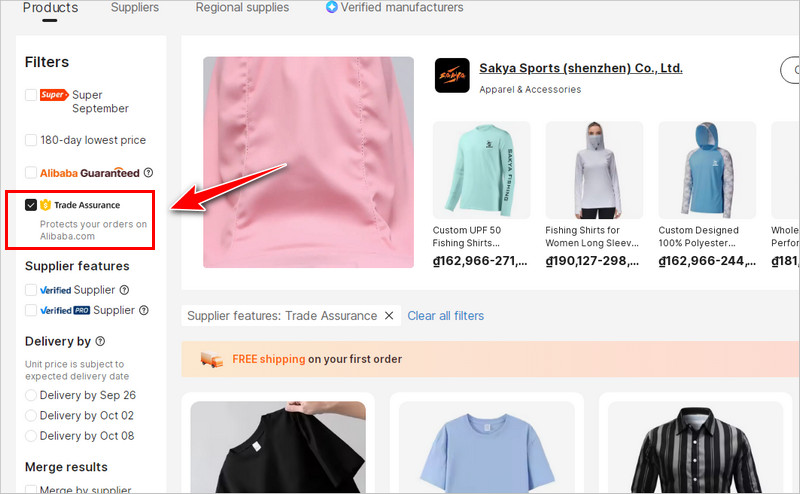Switch to the Suppliers tab
Screen dimensions: 800x494
point(135,8)
